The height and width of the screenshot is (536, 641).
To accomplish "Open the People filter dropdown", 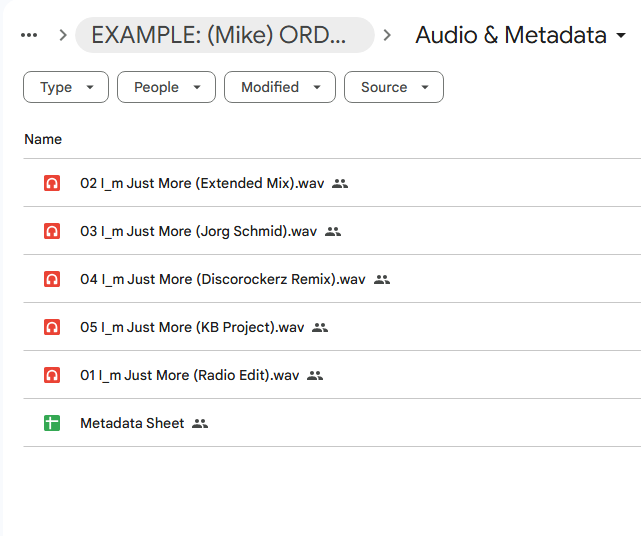I will pos(166,87).
